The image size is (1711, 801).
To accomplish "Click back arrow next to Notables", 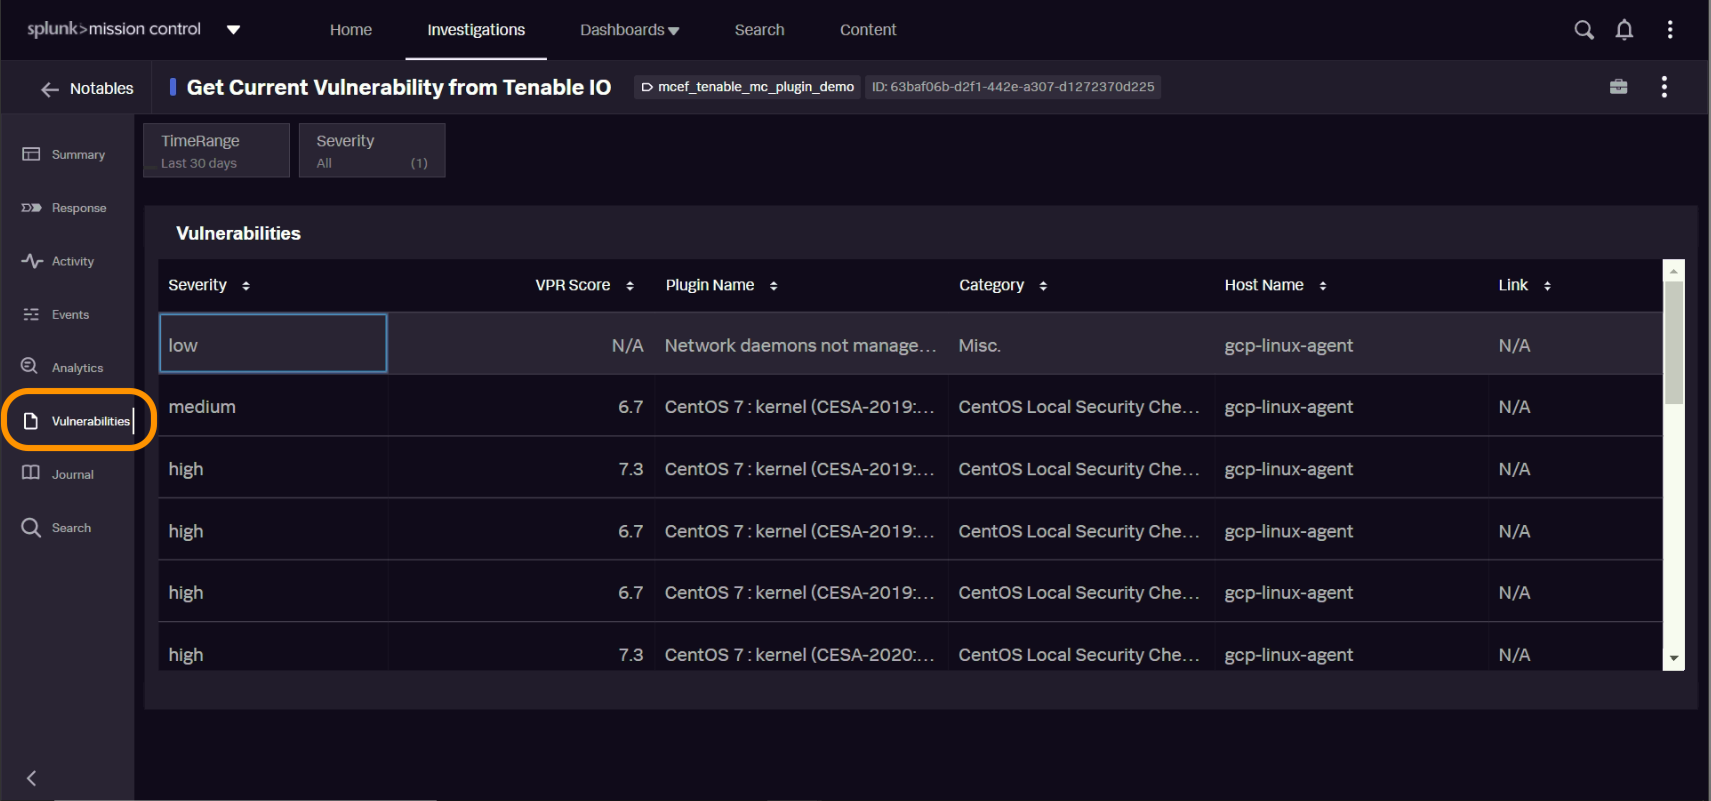I will point(50,89).
